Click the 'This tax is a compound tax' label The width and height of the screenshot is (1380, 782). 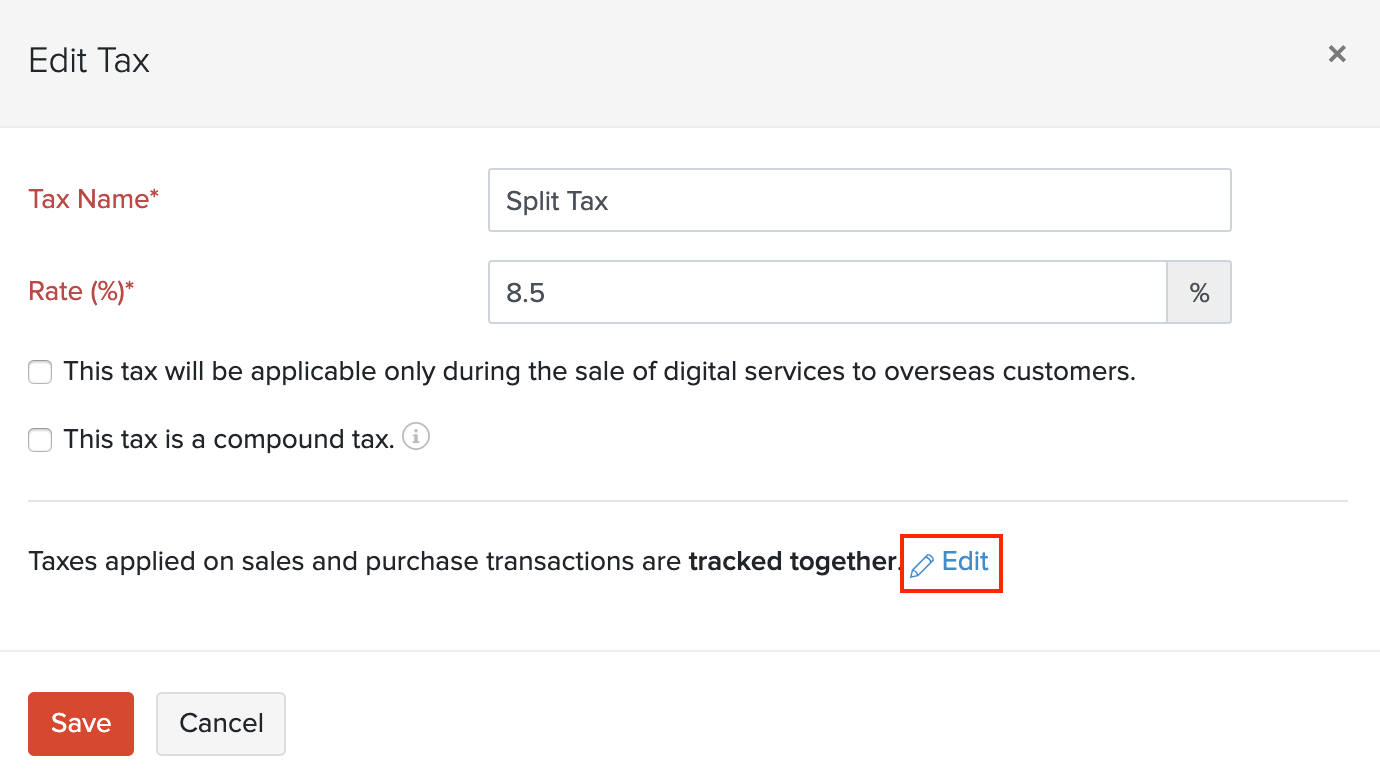[x=229, y=440]
